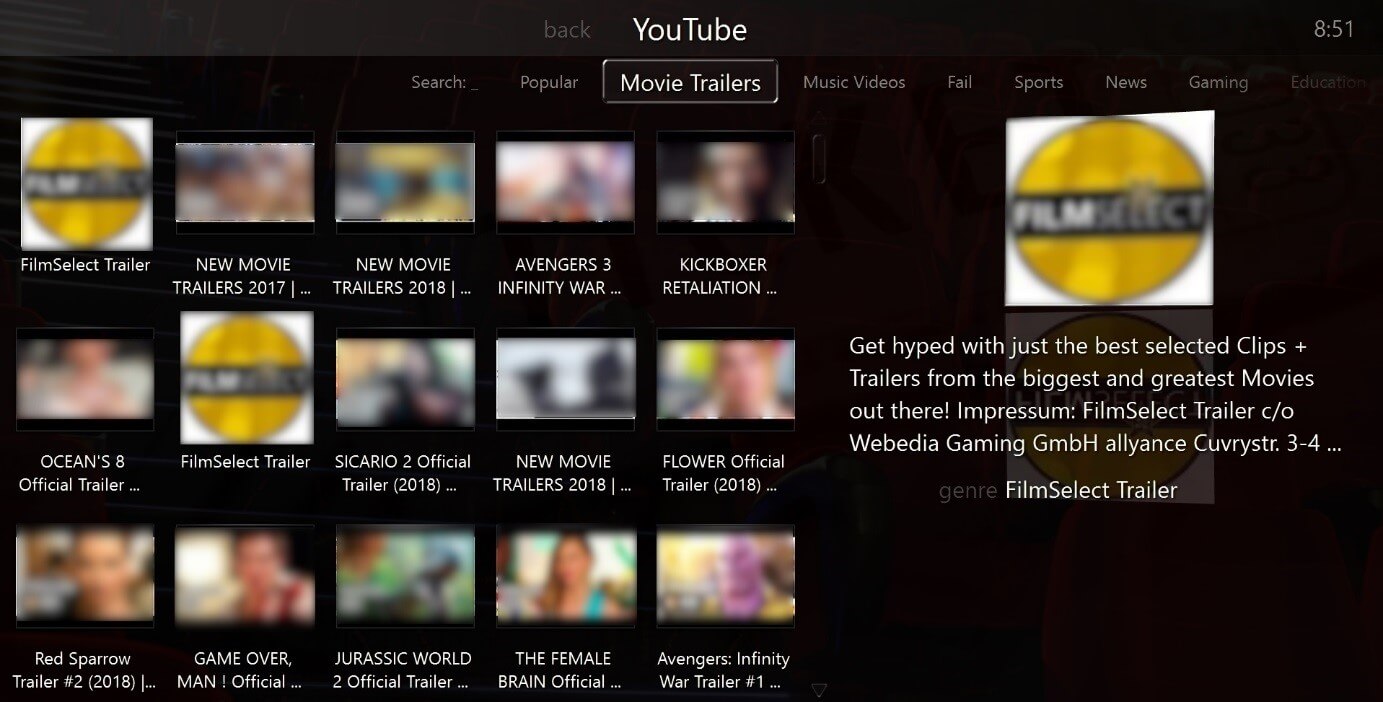Switch to the Popular tab

549,82
